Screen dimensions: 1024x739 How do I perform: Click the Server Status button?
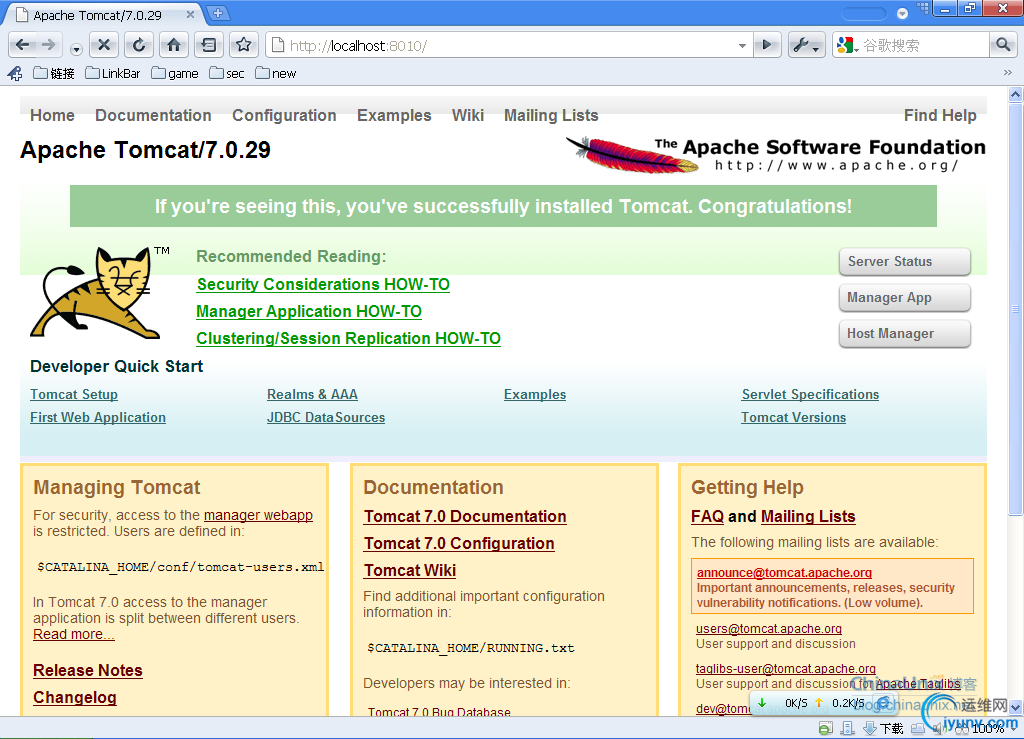point(904,261)
